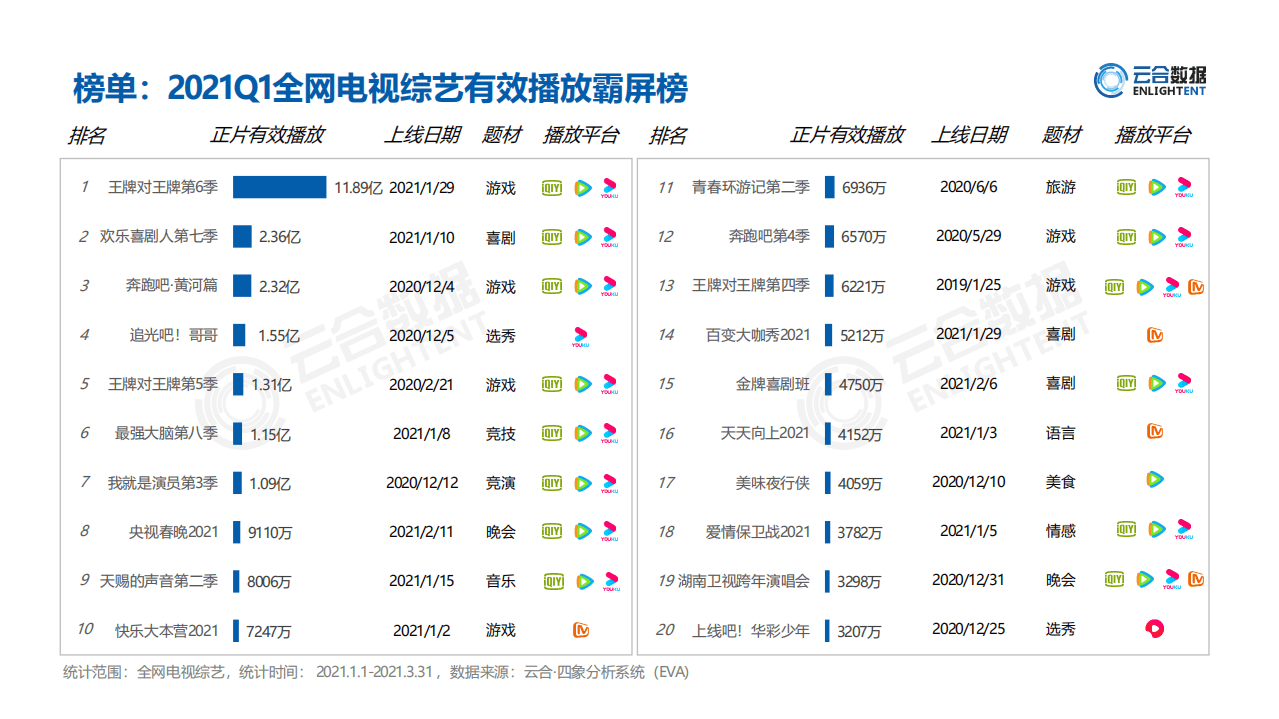Select the Mango TV icon beside 天天向上2021

point(1156,433)
